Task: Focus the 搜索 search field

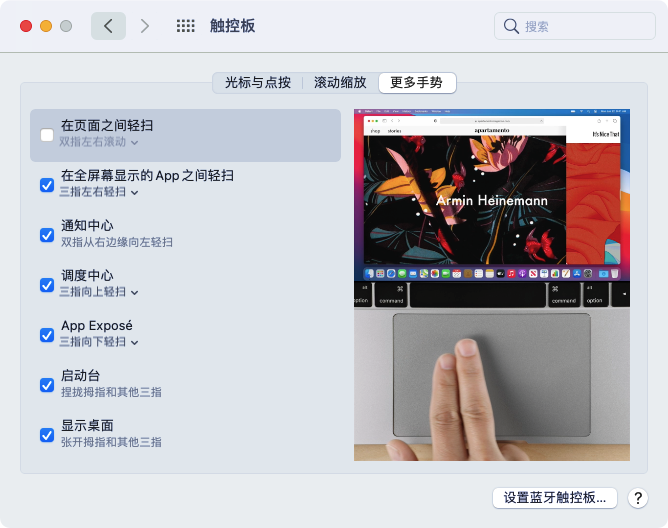Action: (575, 26)
